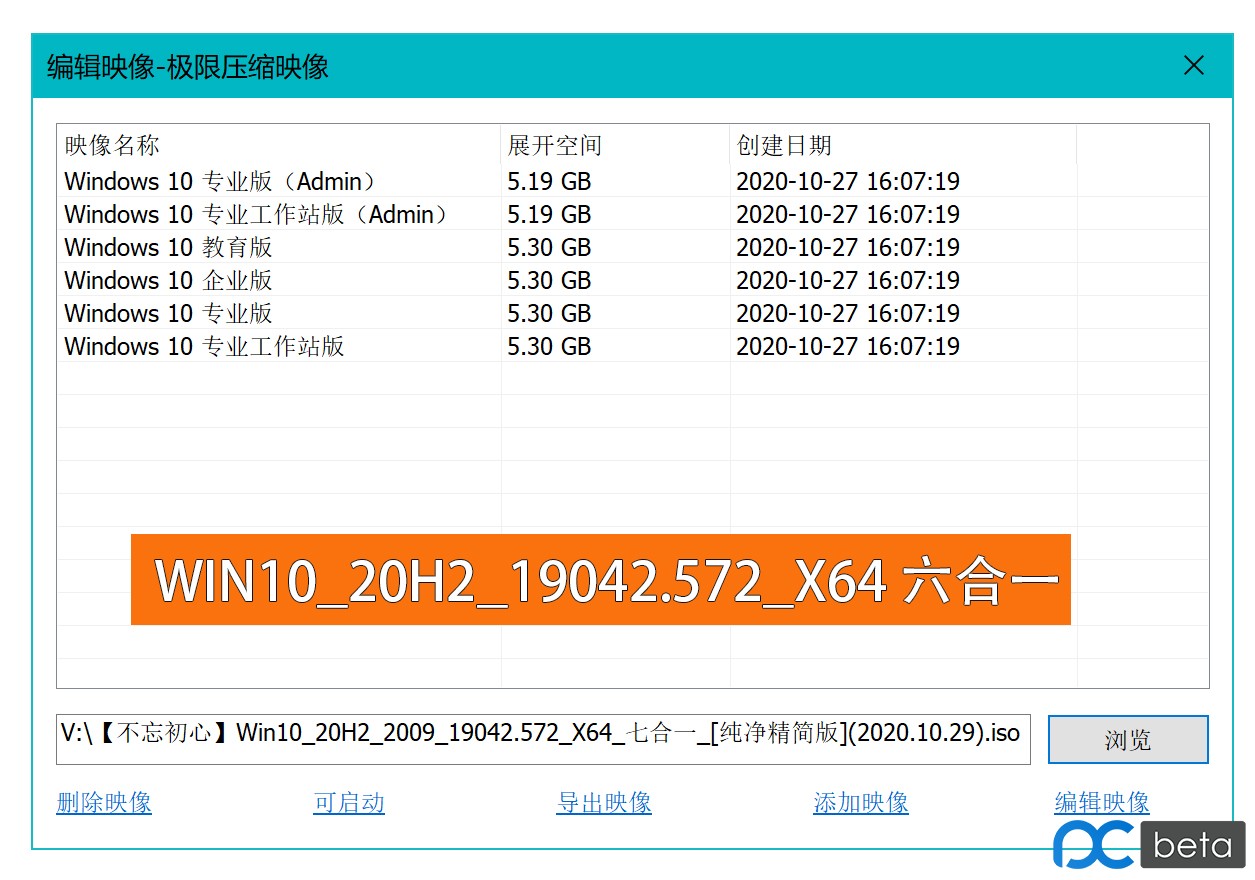Click the 浏览 browse button
The height and width of the screenshot is (880, 1255).
coord(1128,740)
